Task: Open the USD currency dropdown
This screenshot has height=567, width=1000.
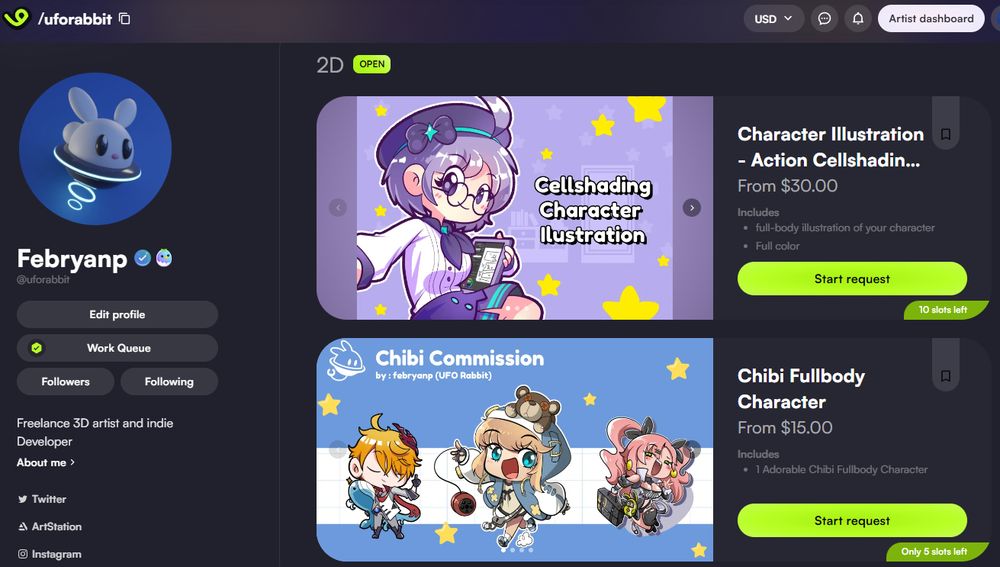Action: coord(774,18)
